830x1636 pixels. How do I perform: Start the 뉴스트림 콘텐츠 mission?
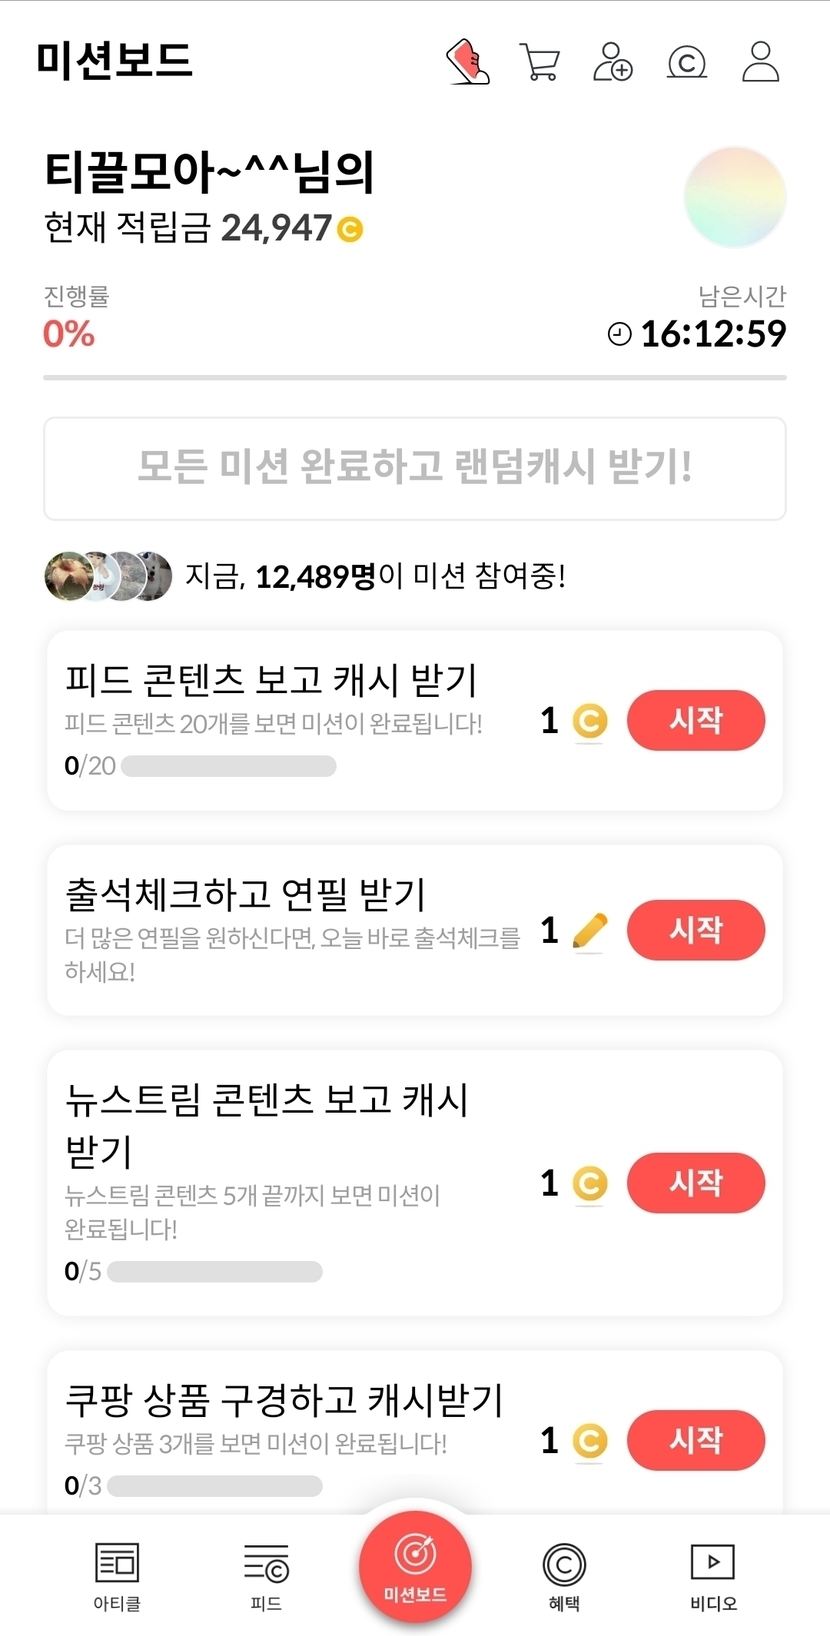point(696,1183)
